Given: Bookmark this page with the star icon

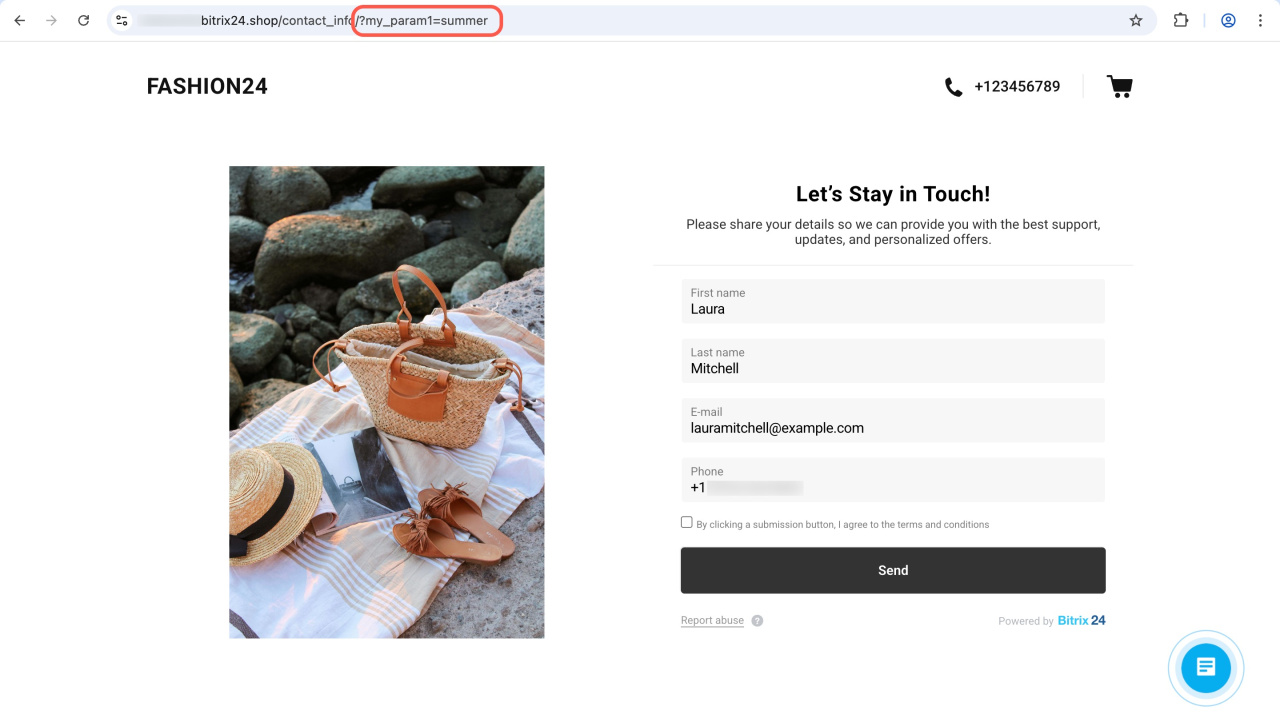Looking at the screenshot, I should pos(1136,20).
